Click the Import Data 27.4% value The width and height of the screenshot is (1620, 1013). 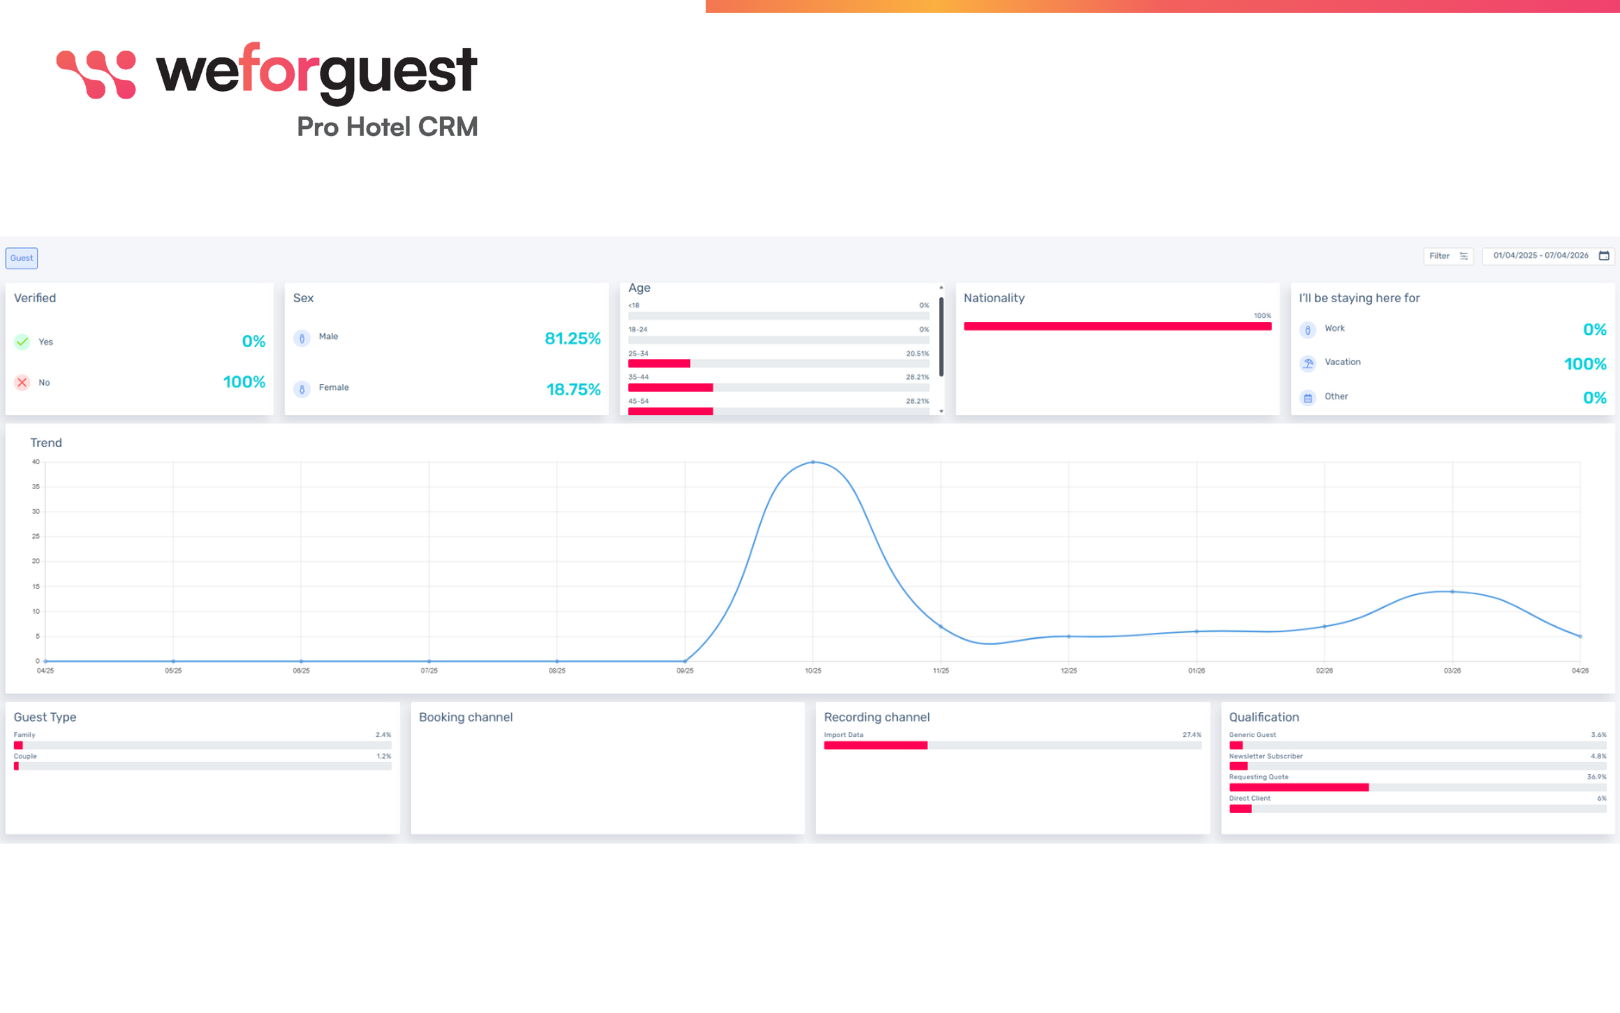(x=1192, y=735)
